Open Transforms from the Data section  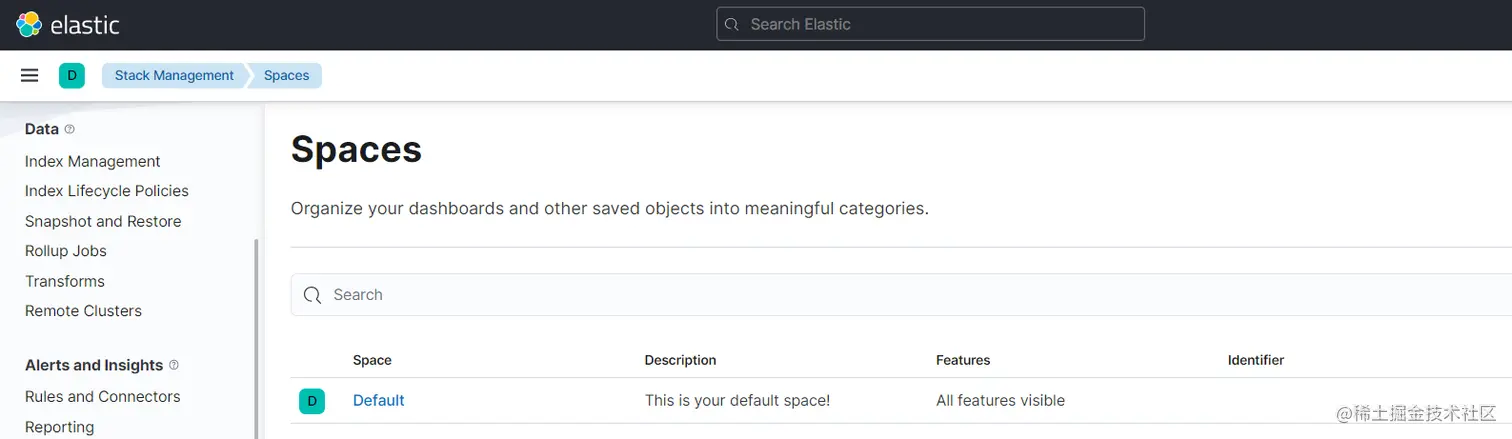point(65,281)
